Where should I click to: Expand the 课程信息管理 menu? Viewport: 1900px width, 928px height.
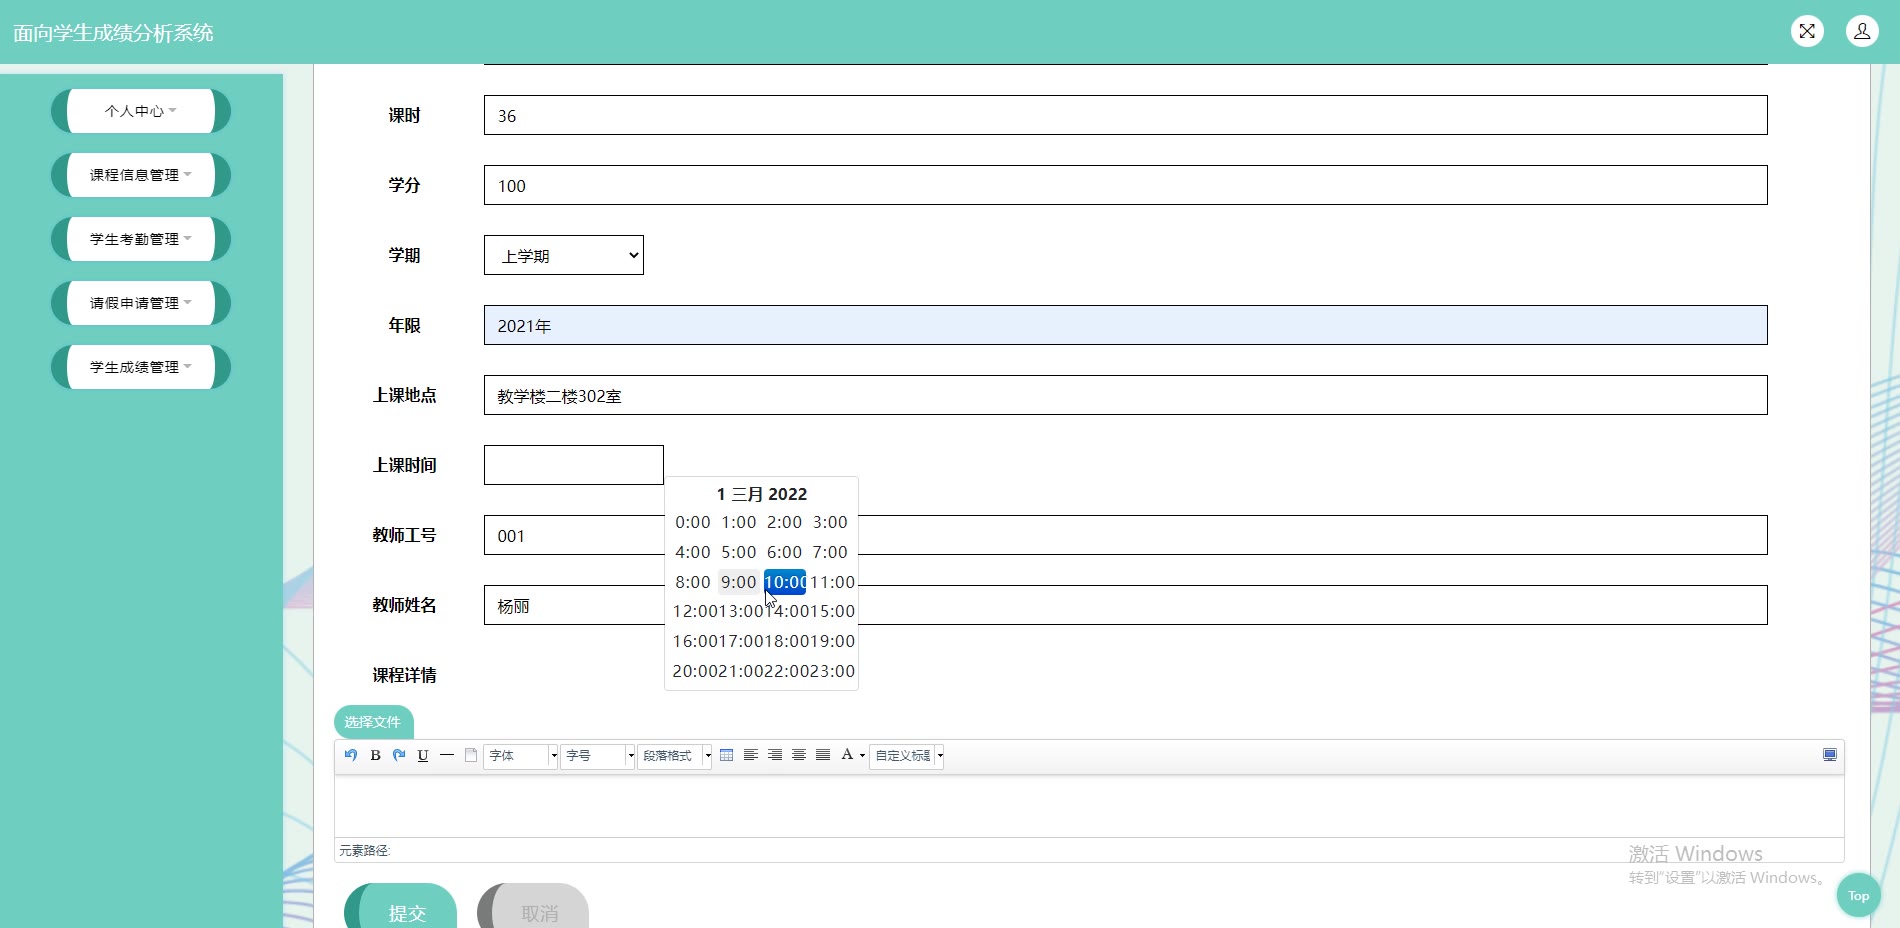coord(141,175)
